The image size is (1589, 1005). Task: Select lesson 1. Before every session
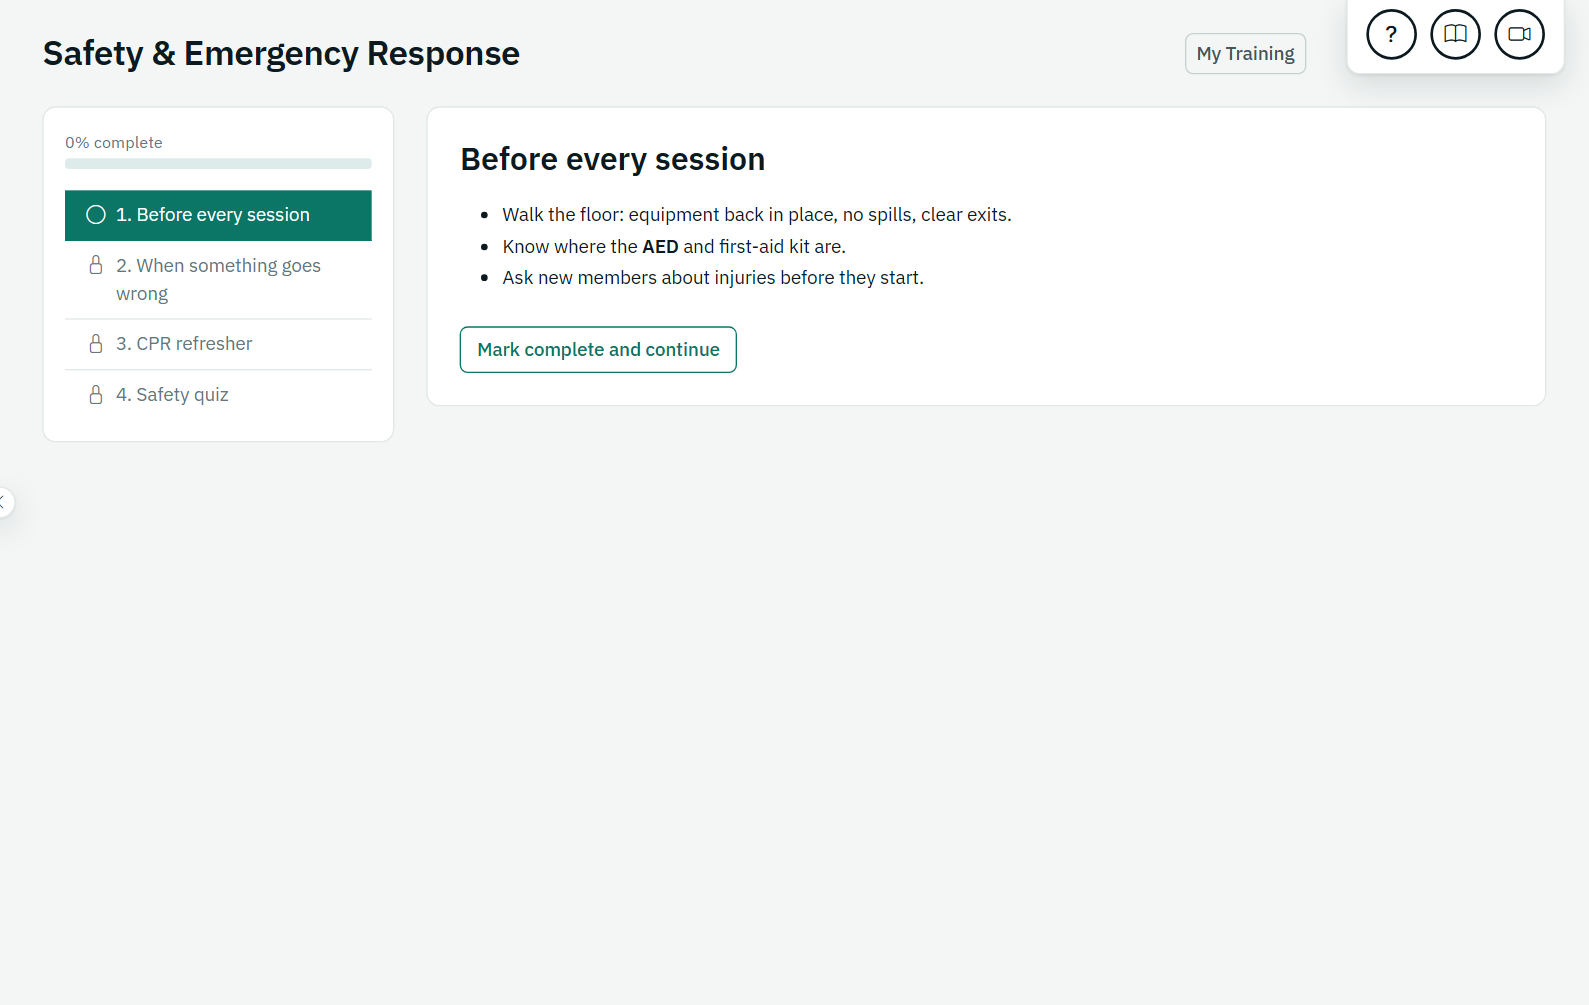(218, 215)
